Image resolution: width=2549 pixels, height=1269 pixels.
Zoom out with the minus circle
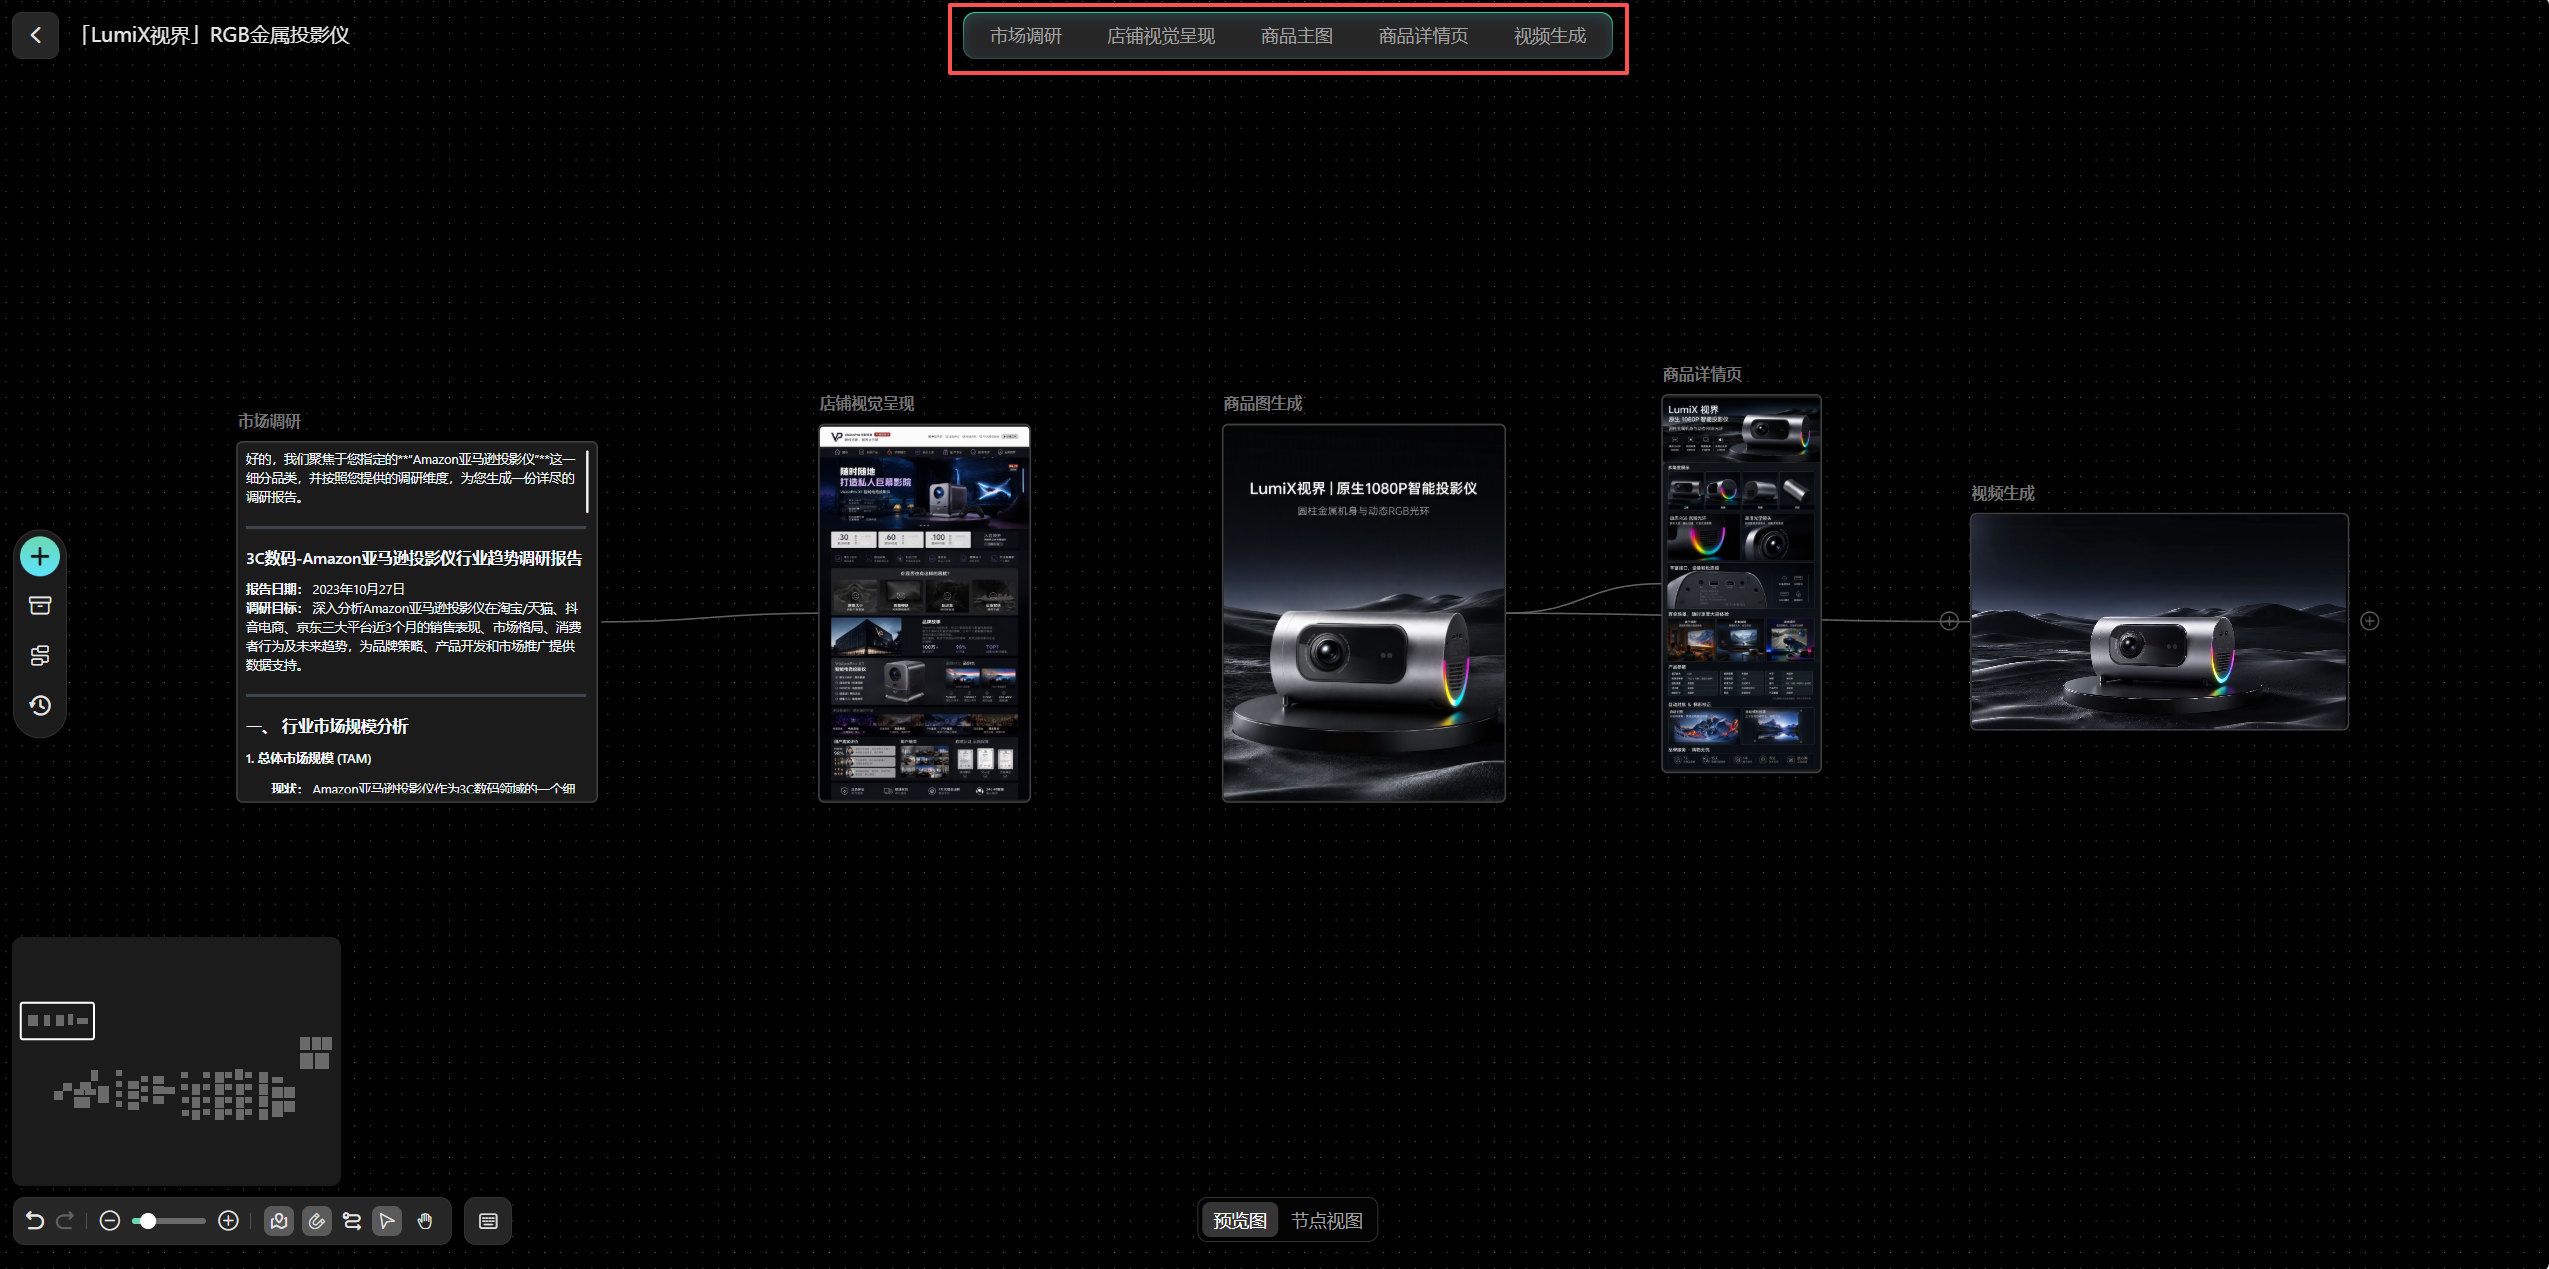pyautogui.click(x=110, y=1221)
